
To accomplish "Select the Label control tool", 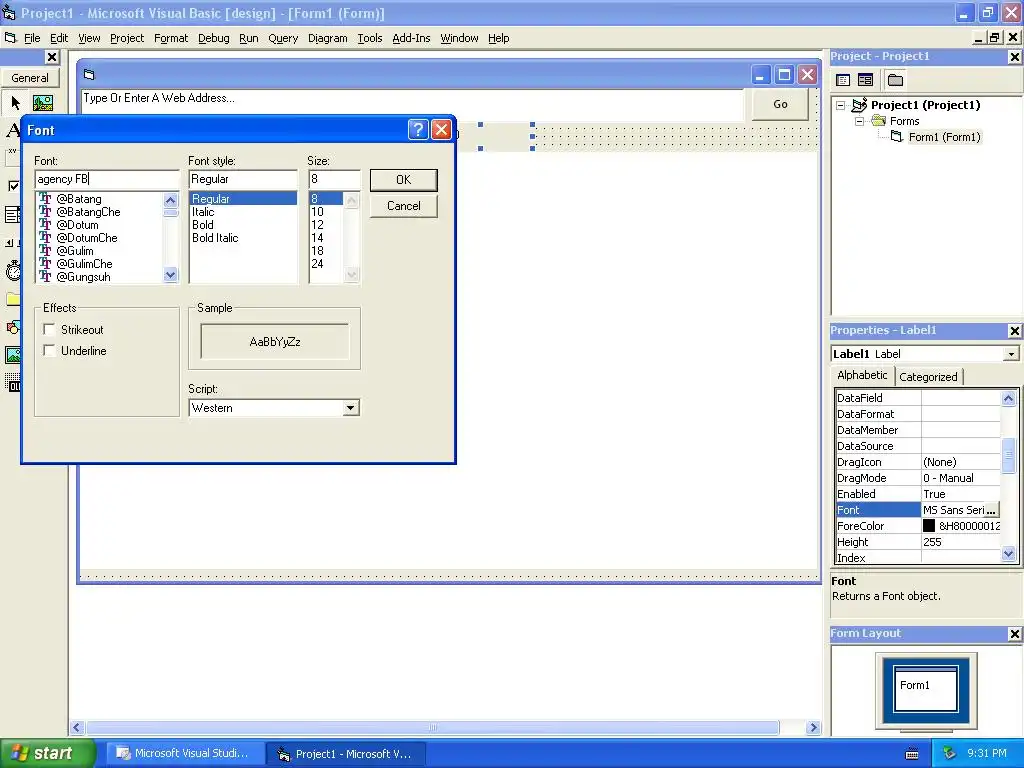I will point(12,130).
